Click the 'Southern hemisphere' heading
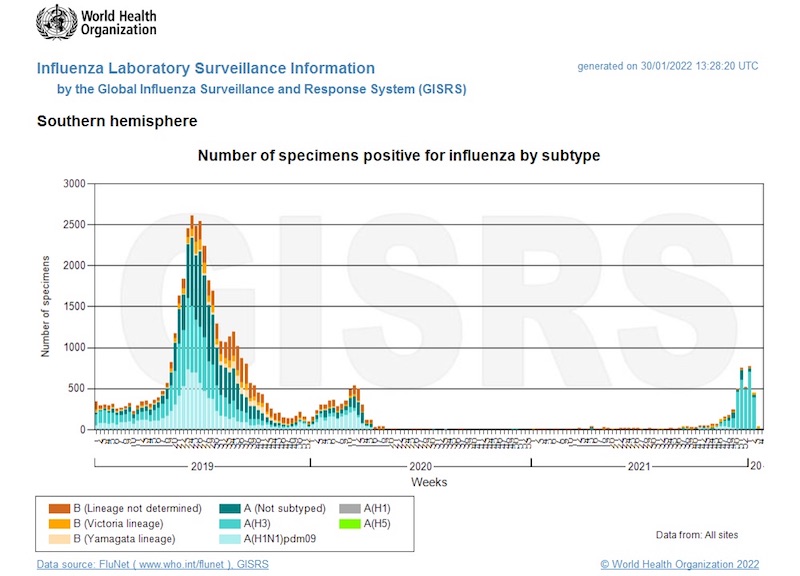800x576 pixels. [117, 121]
